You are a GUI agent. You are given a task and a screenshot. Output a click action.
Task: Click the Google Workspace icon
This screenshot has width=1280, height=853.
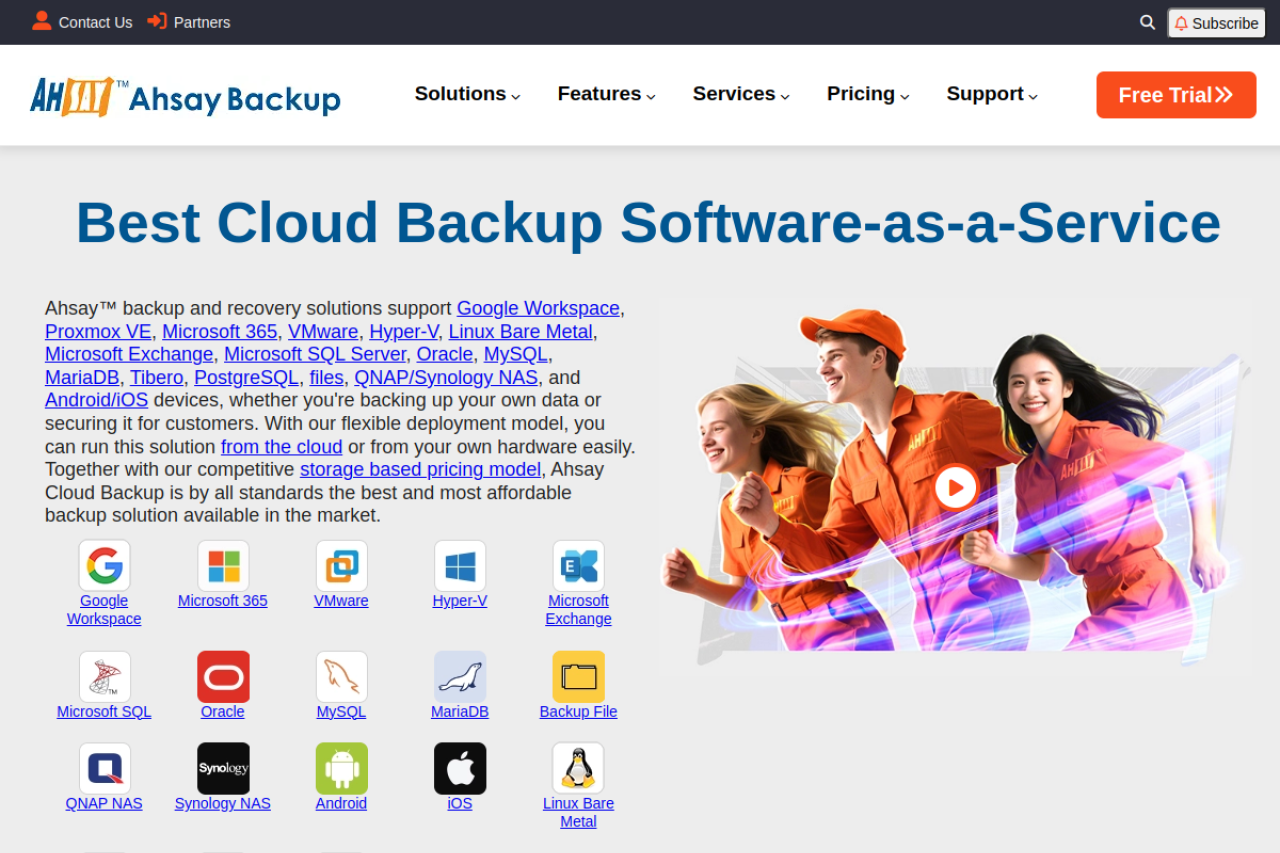pyautogui.click(x=104, y=566)
